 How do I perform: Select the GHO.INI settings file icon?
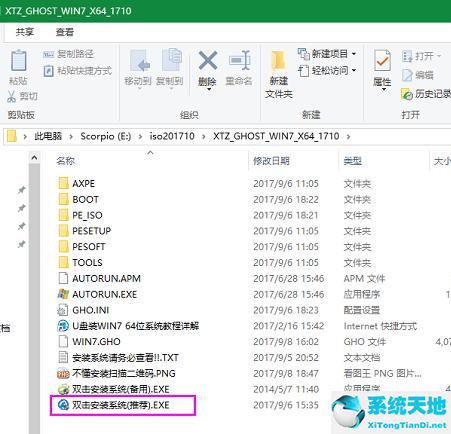click(63, 310)
